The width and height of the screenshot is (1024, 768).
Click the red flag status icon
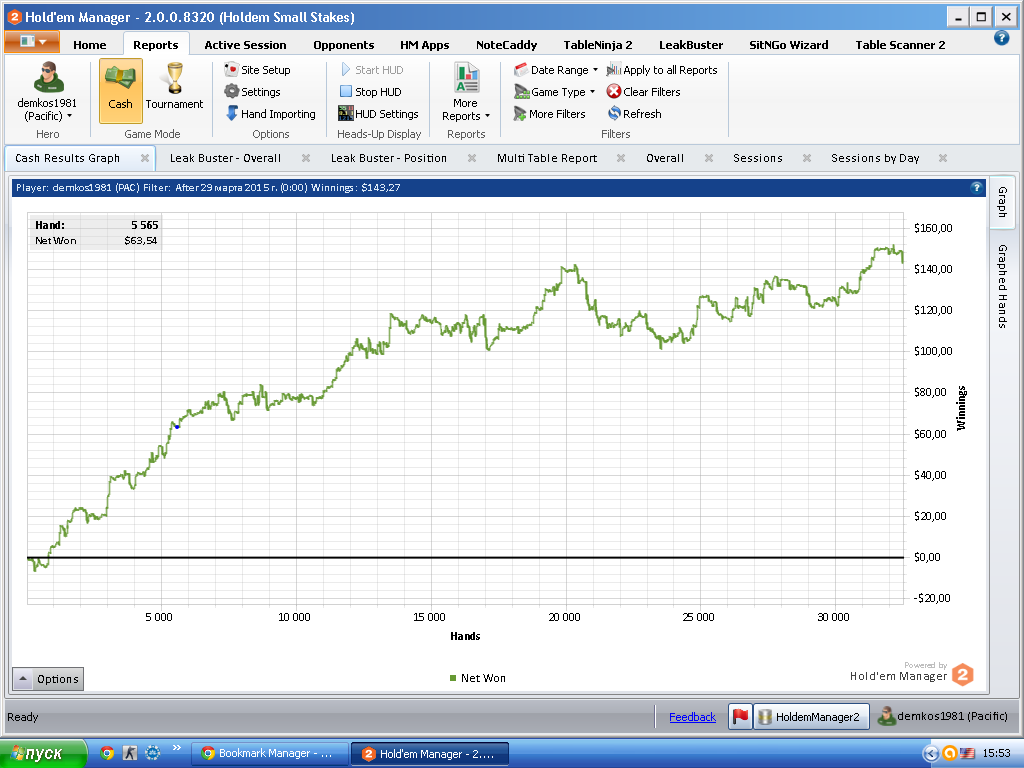[740, 716]
